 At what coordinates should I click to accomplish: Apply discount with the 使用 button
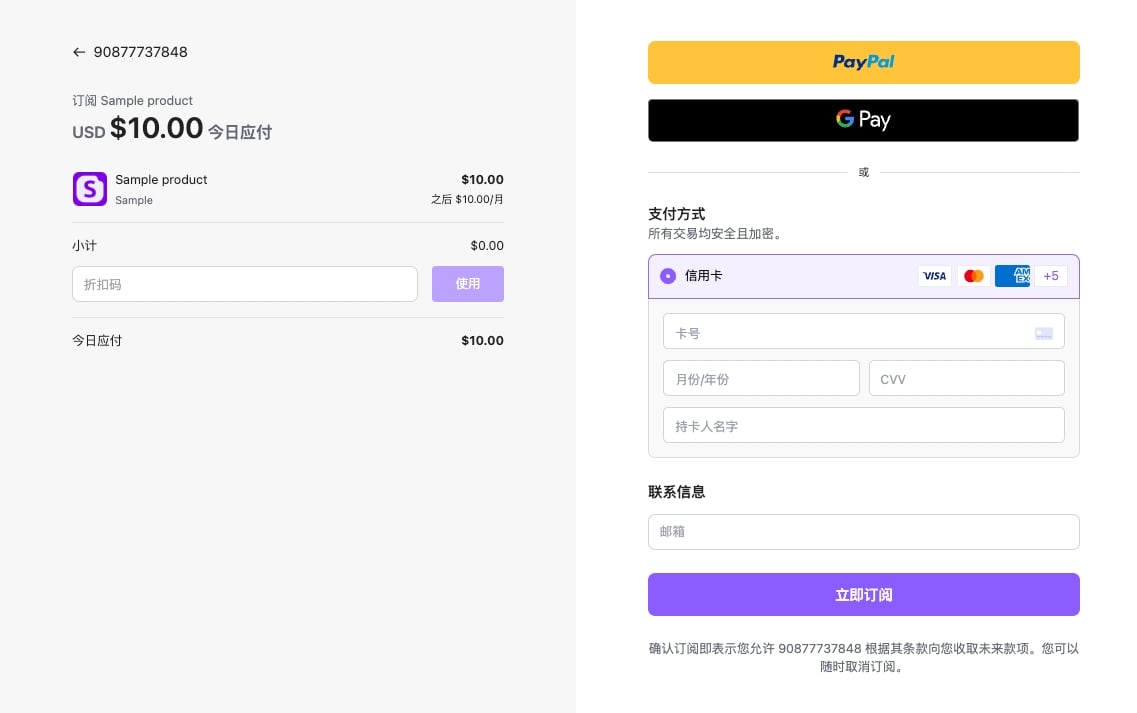468,284
